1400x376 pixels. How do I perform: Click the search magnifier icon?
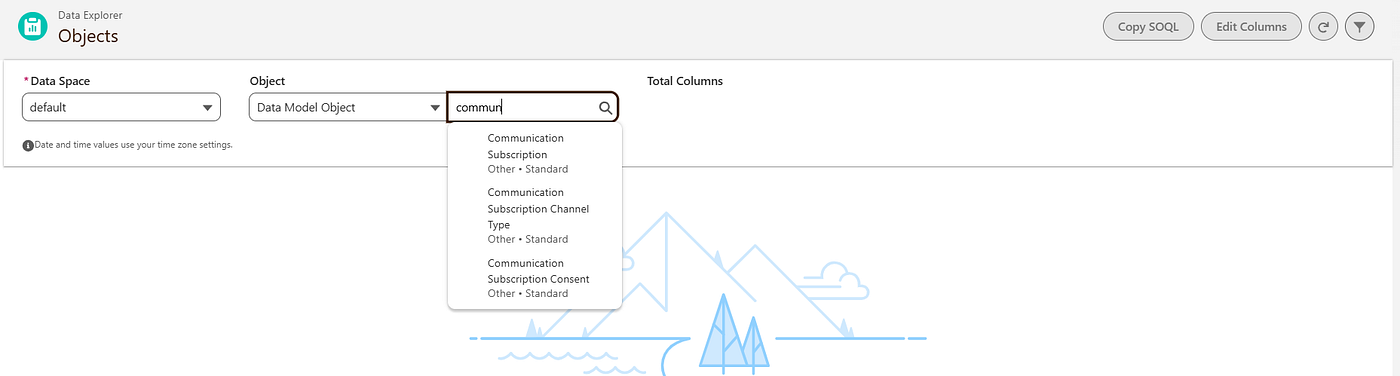pos(605,107)
